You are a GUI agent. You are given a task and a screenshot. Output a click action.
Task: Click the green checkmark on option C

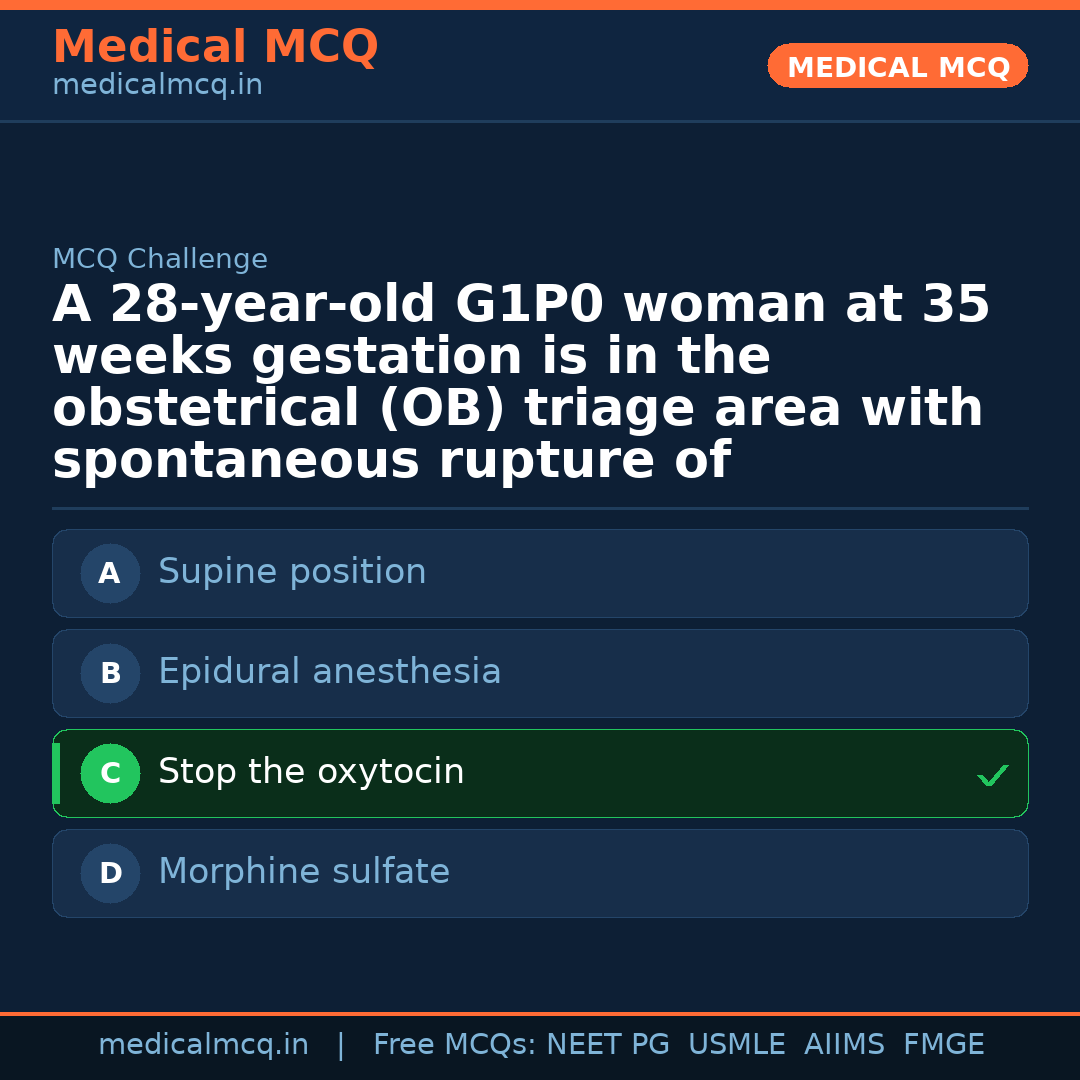pos(992,775)
